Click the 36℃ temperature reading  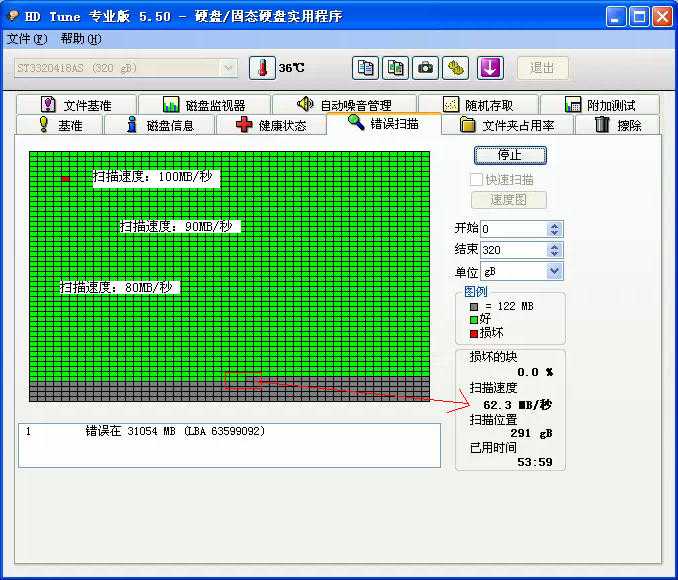[291, 68]
